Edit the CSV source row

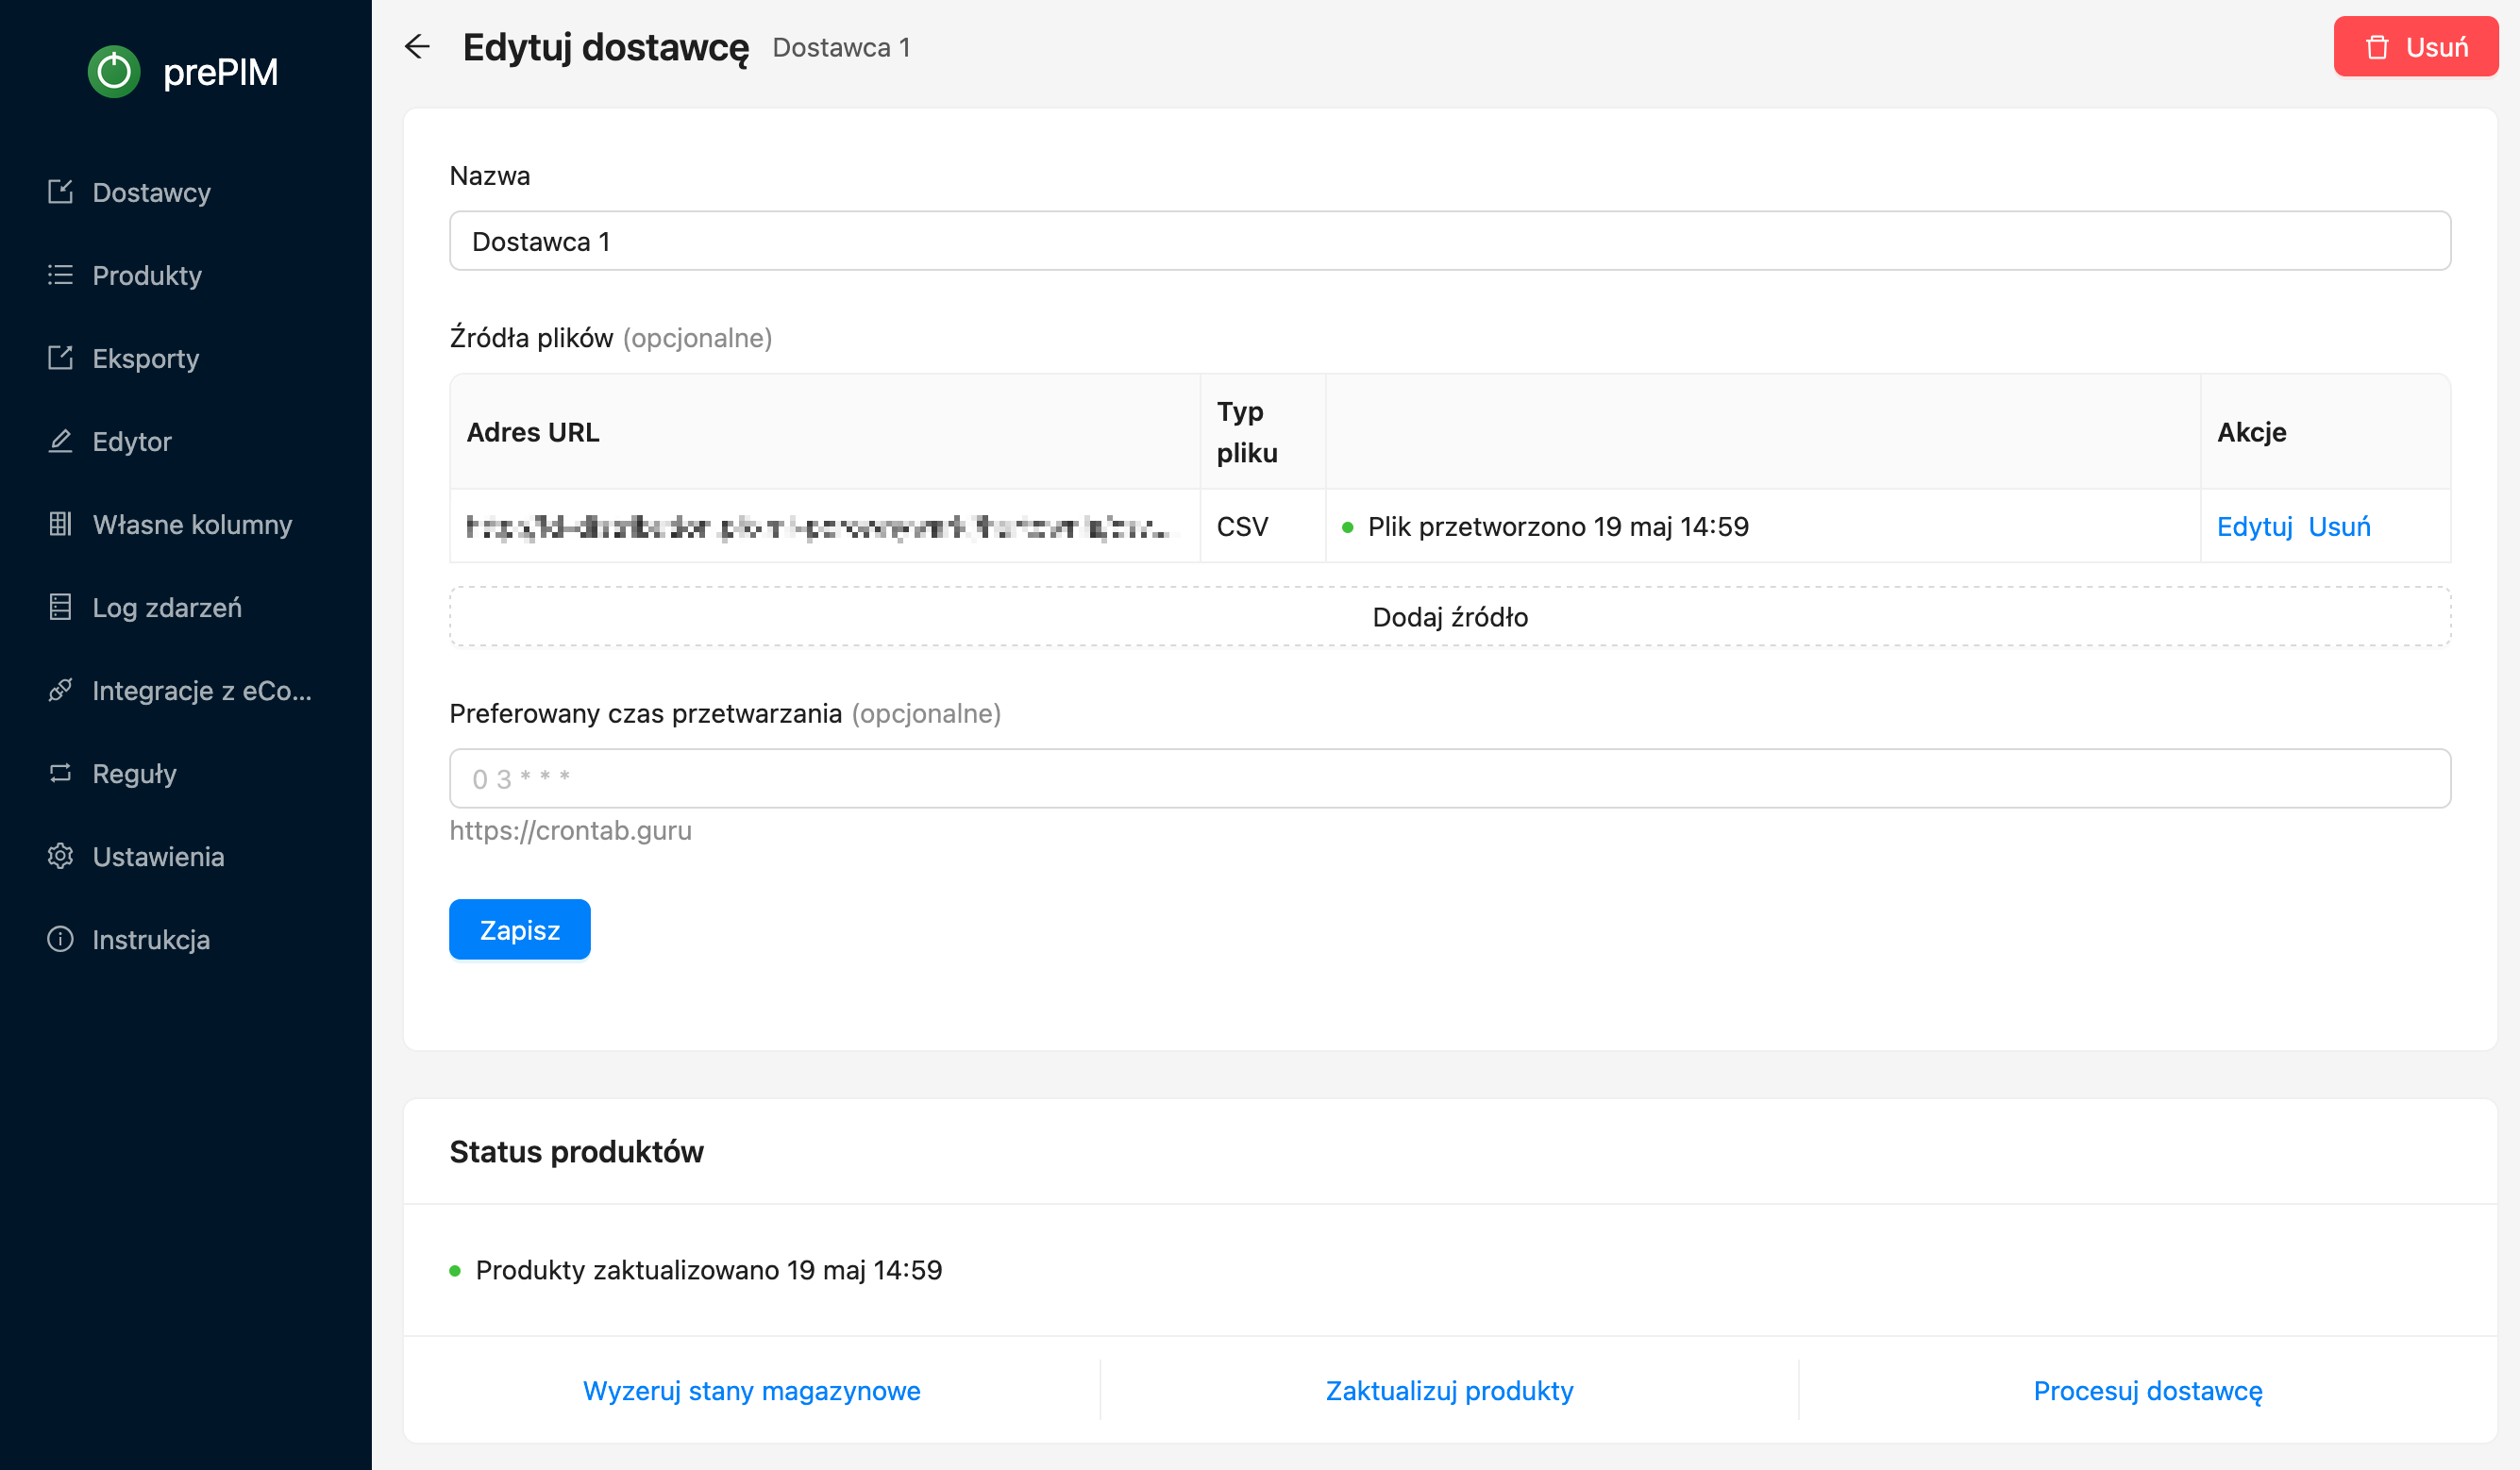(x=2254, y=527)
